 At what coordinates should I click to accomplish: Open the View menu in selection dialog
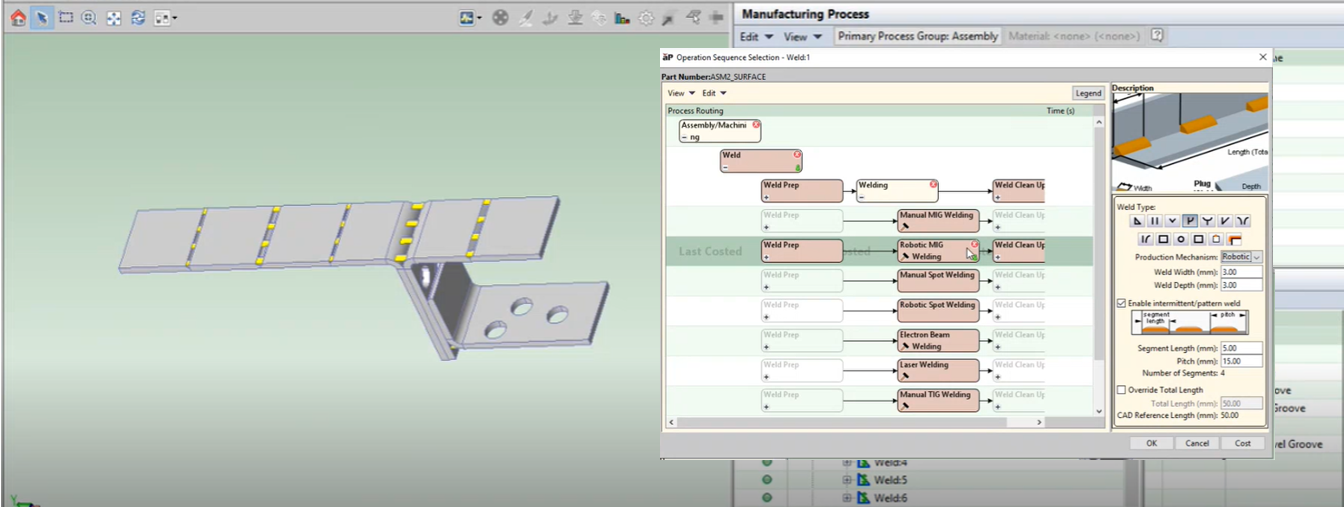(681, 93)
